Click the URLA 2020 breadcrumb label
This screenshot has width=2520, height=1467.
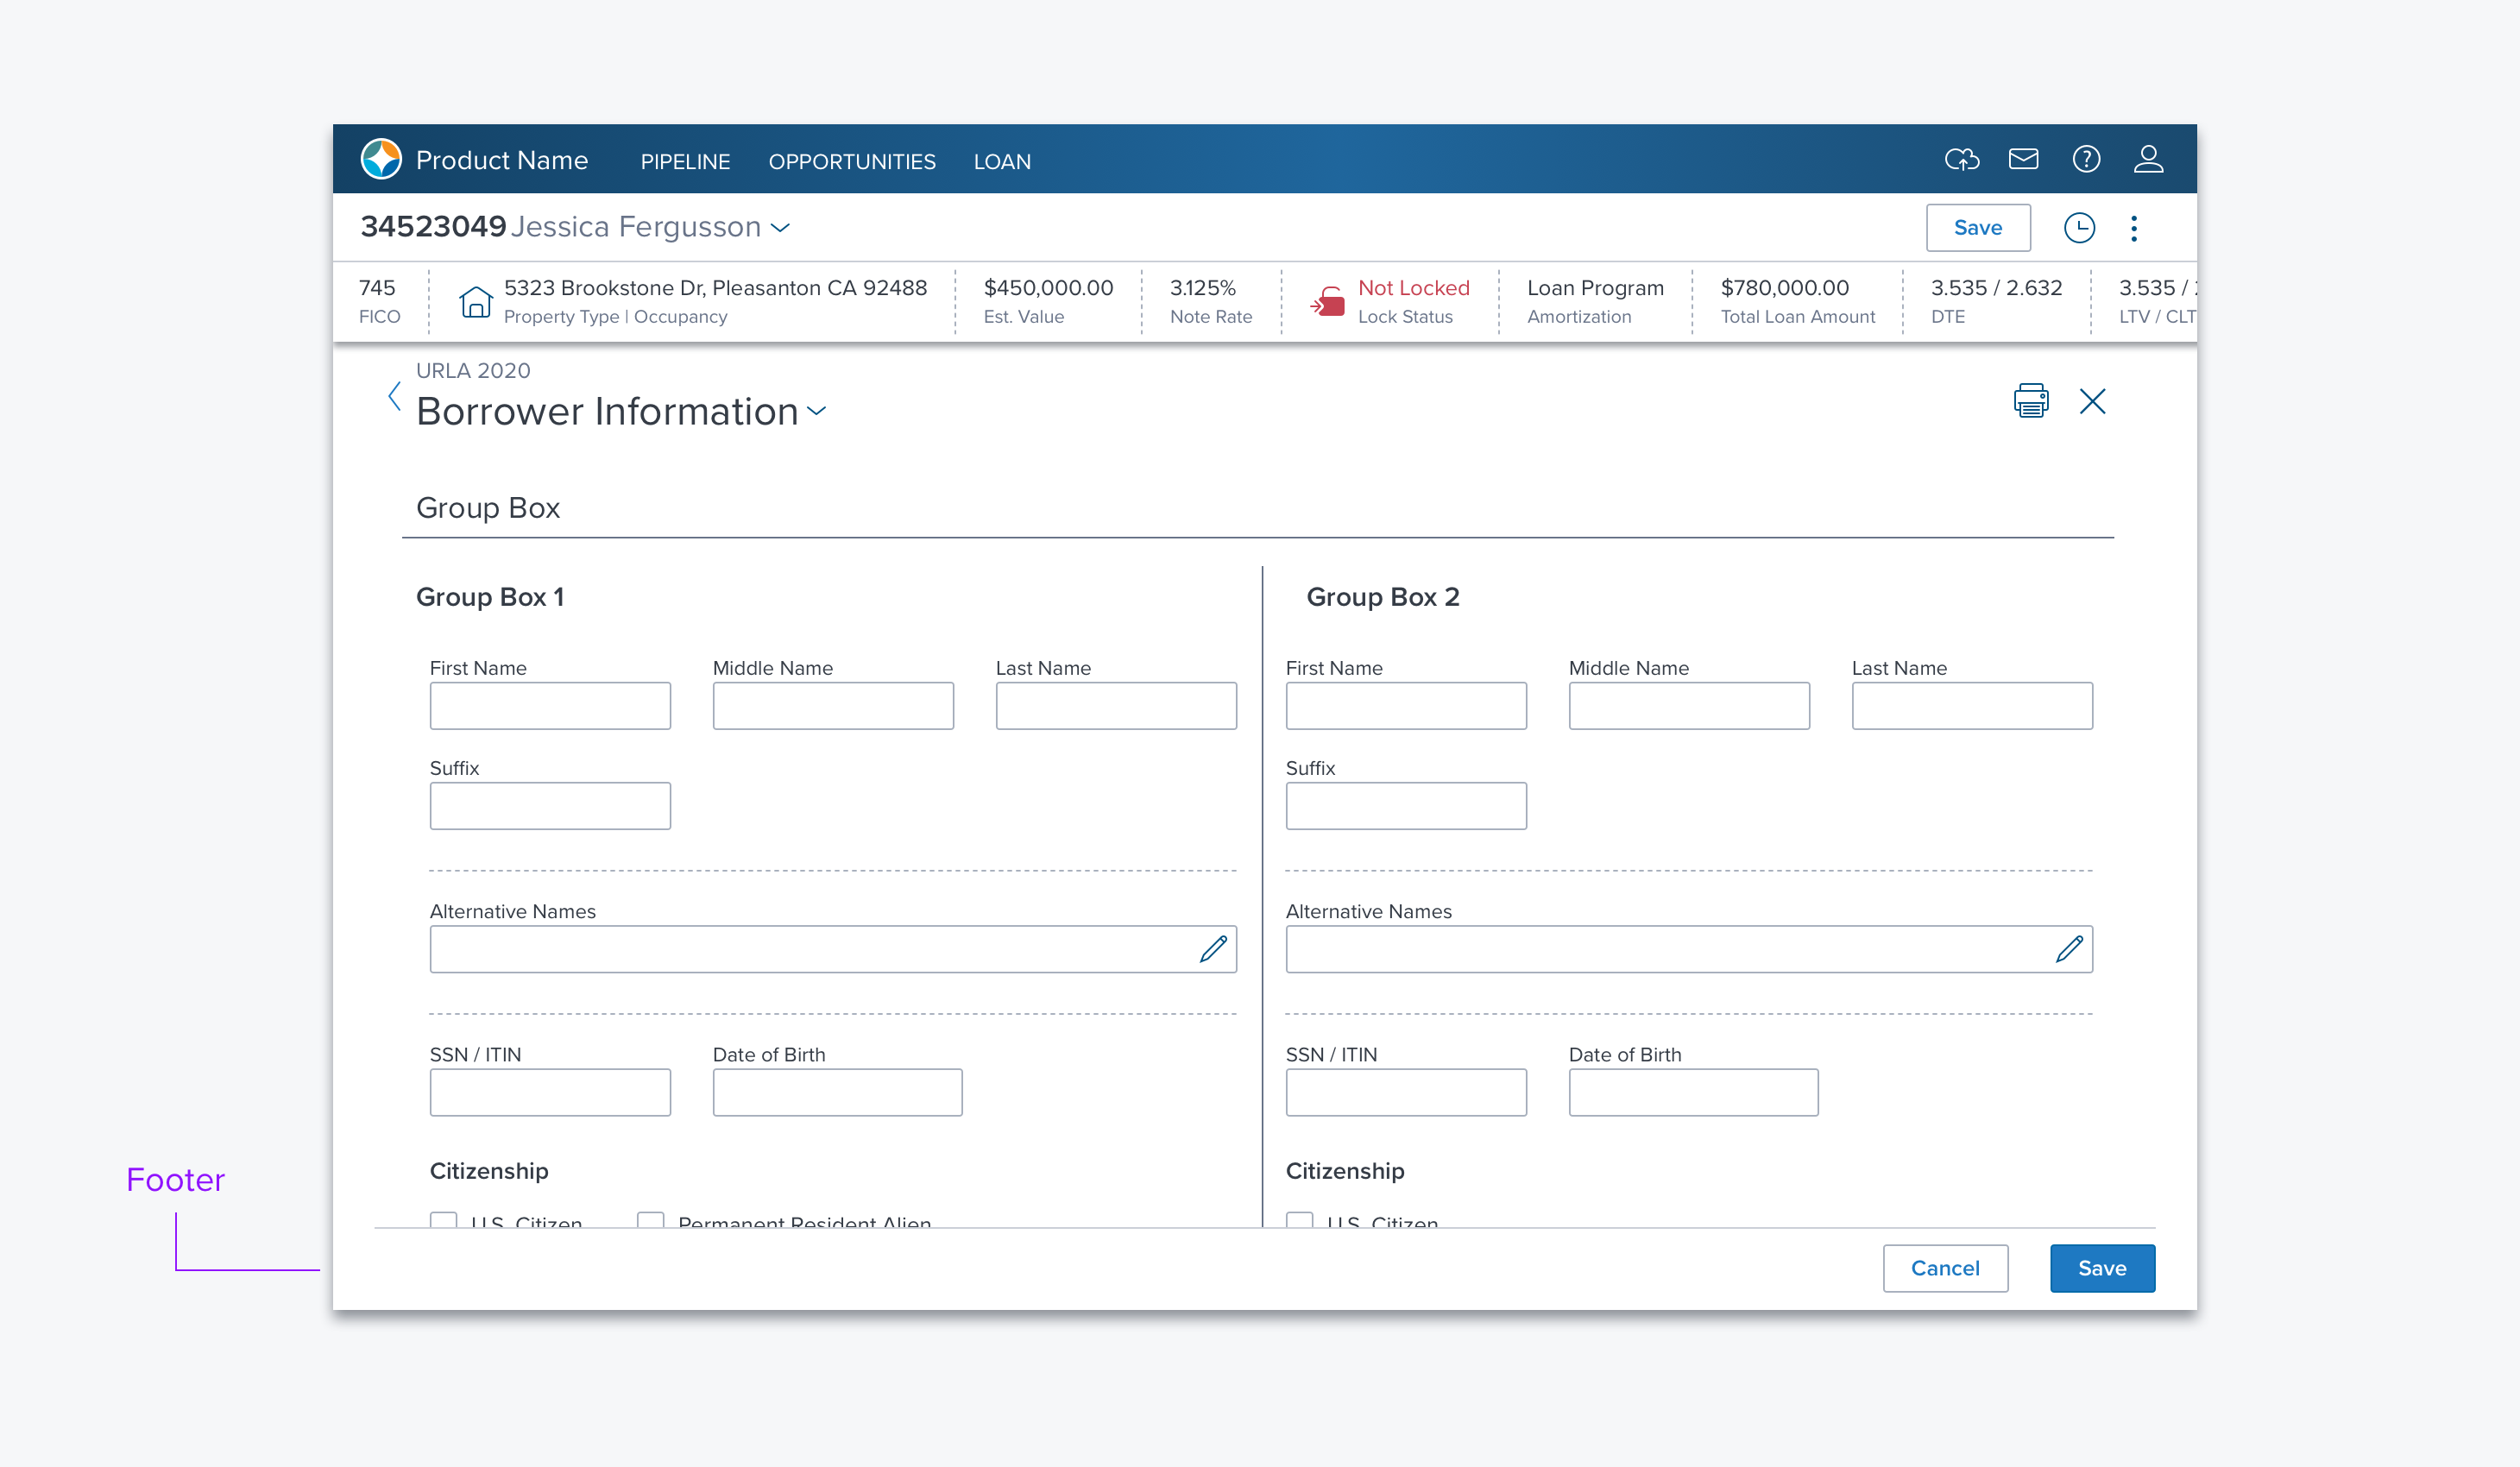473,371
